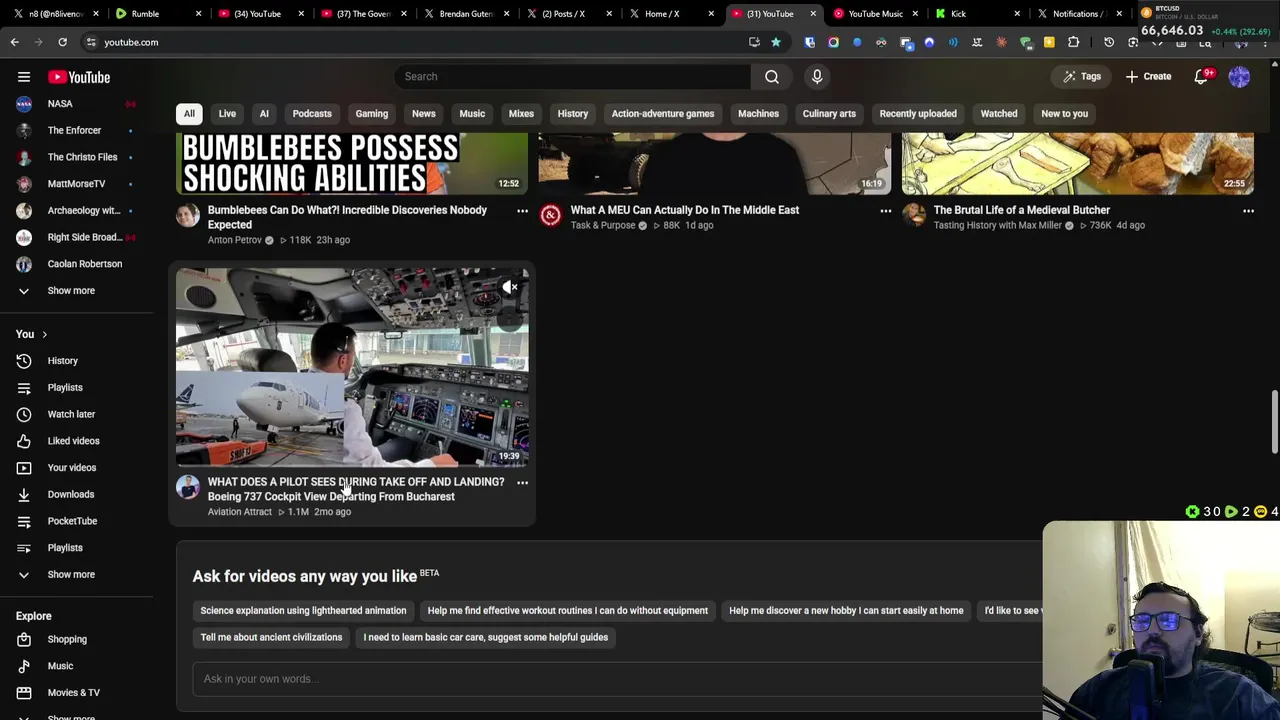Select the Action-adventure games chip
The image size is (1280, 720).
tap(663, 114)
